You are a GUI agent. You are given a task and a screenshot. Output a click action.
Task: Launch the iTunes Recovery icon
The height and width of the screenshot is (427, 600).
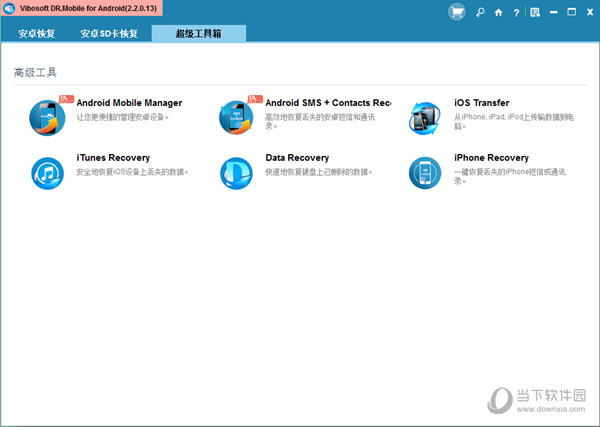(47, 173)
